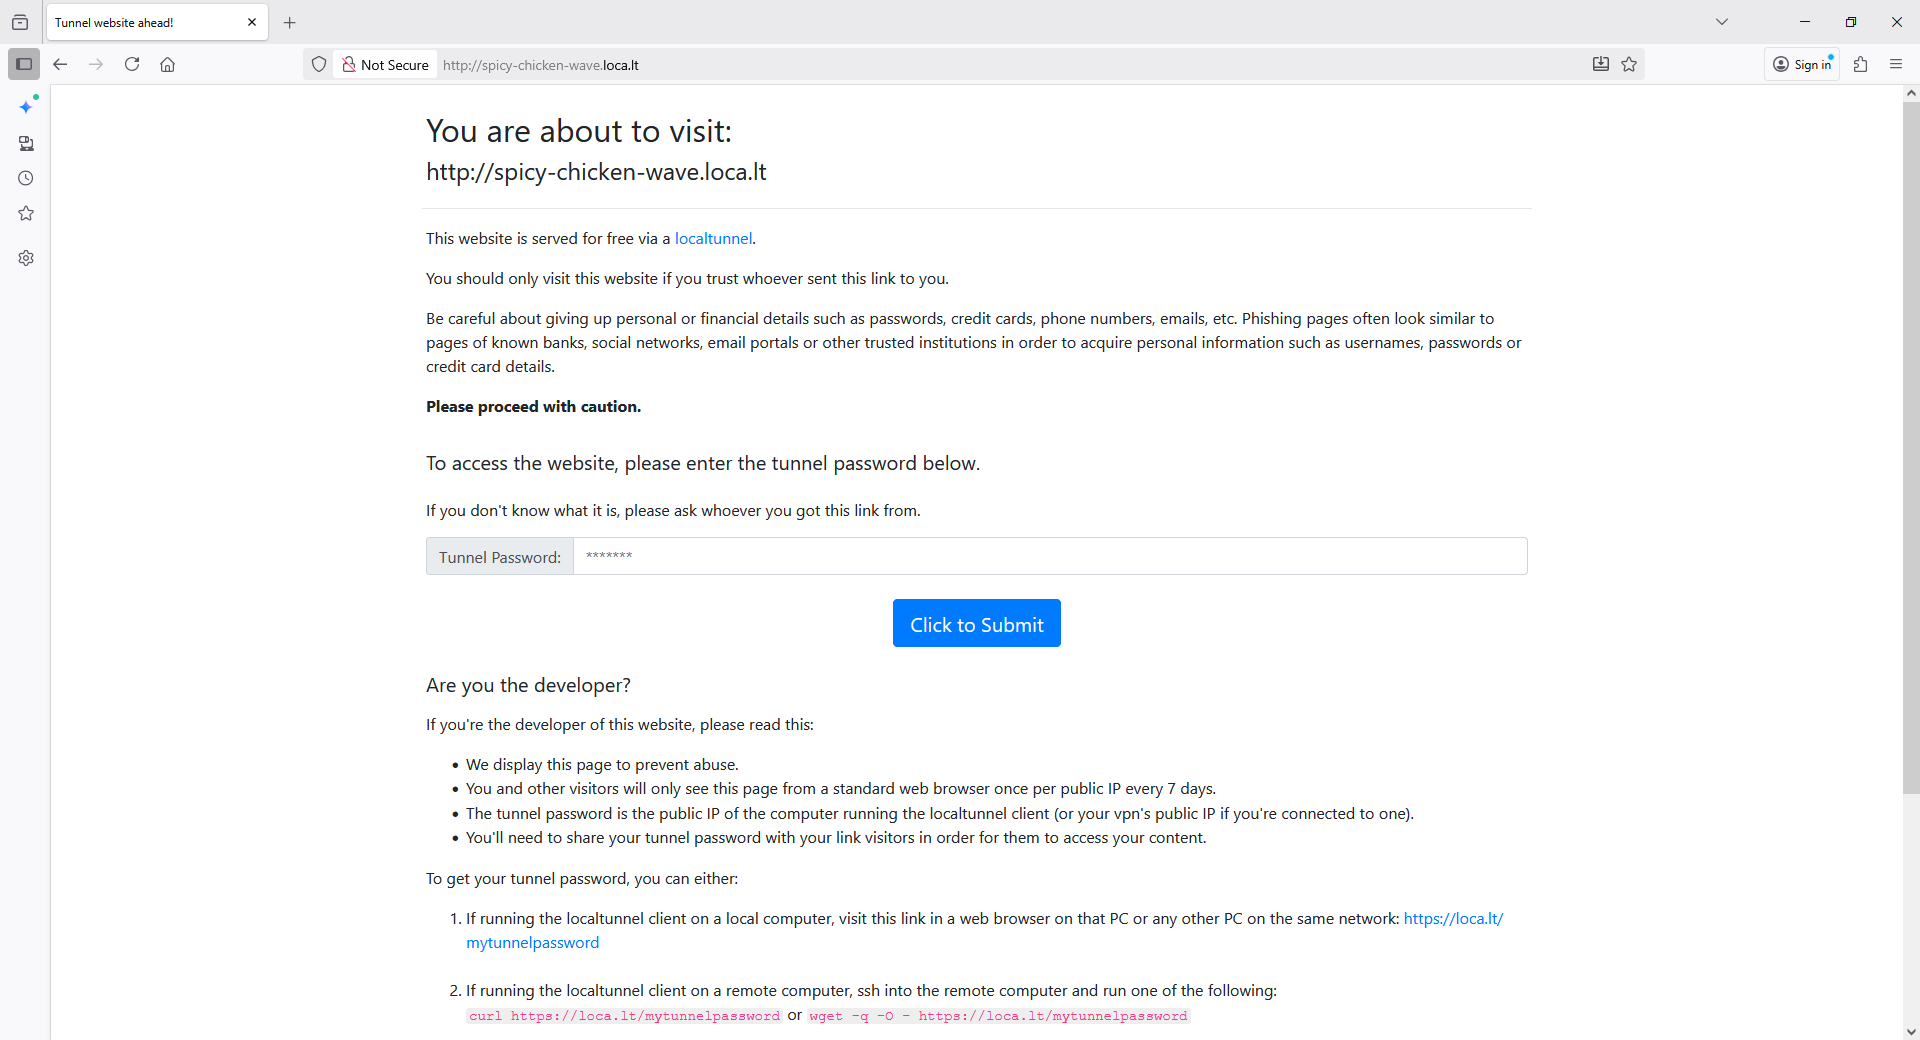This screenshot has width=1920, height=1040.
Task: Open a new tab with plus button
Action: tap(290, 22)
